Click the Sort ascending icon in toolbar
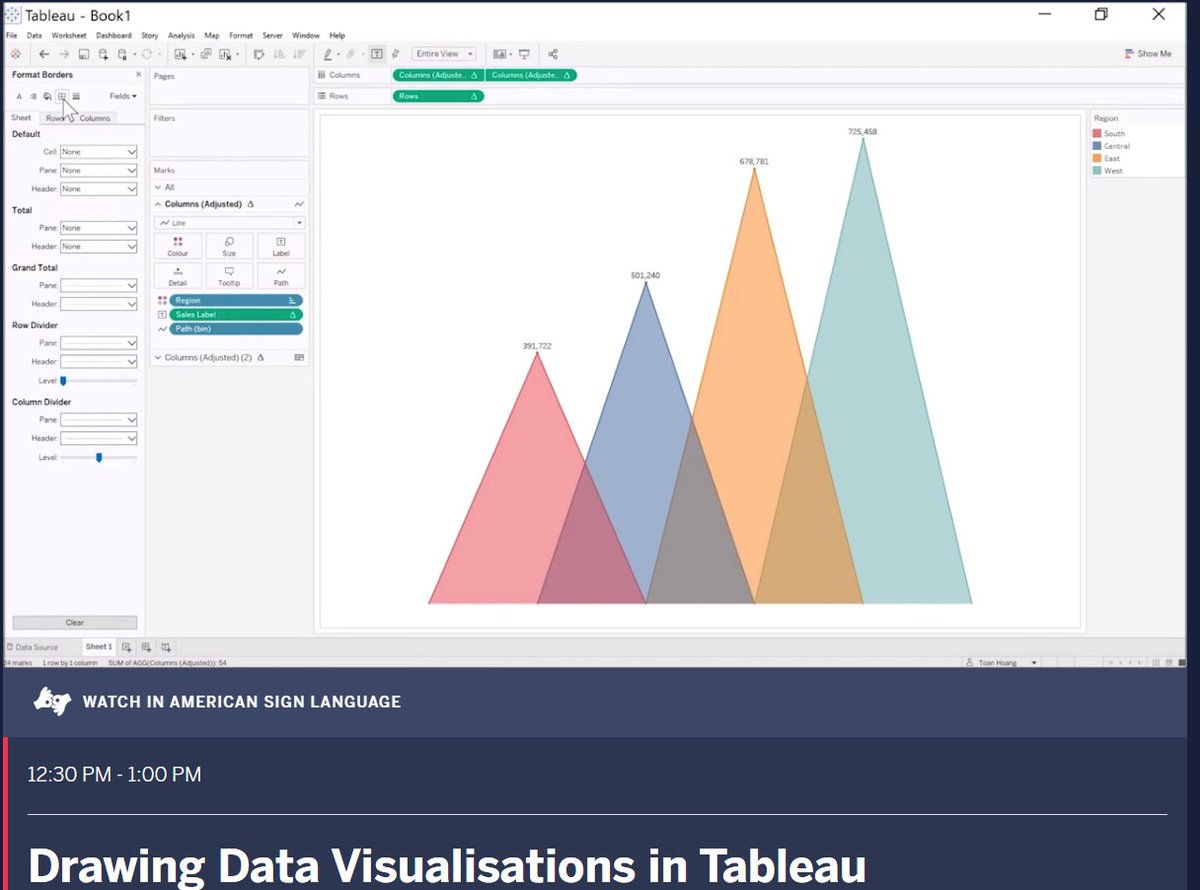 (279, 54)
